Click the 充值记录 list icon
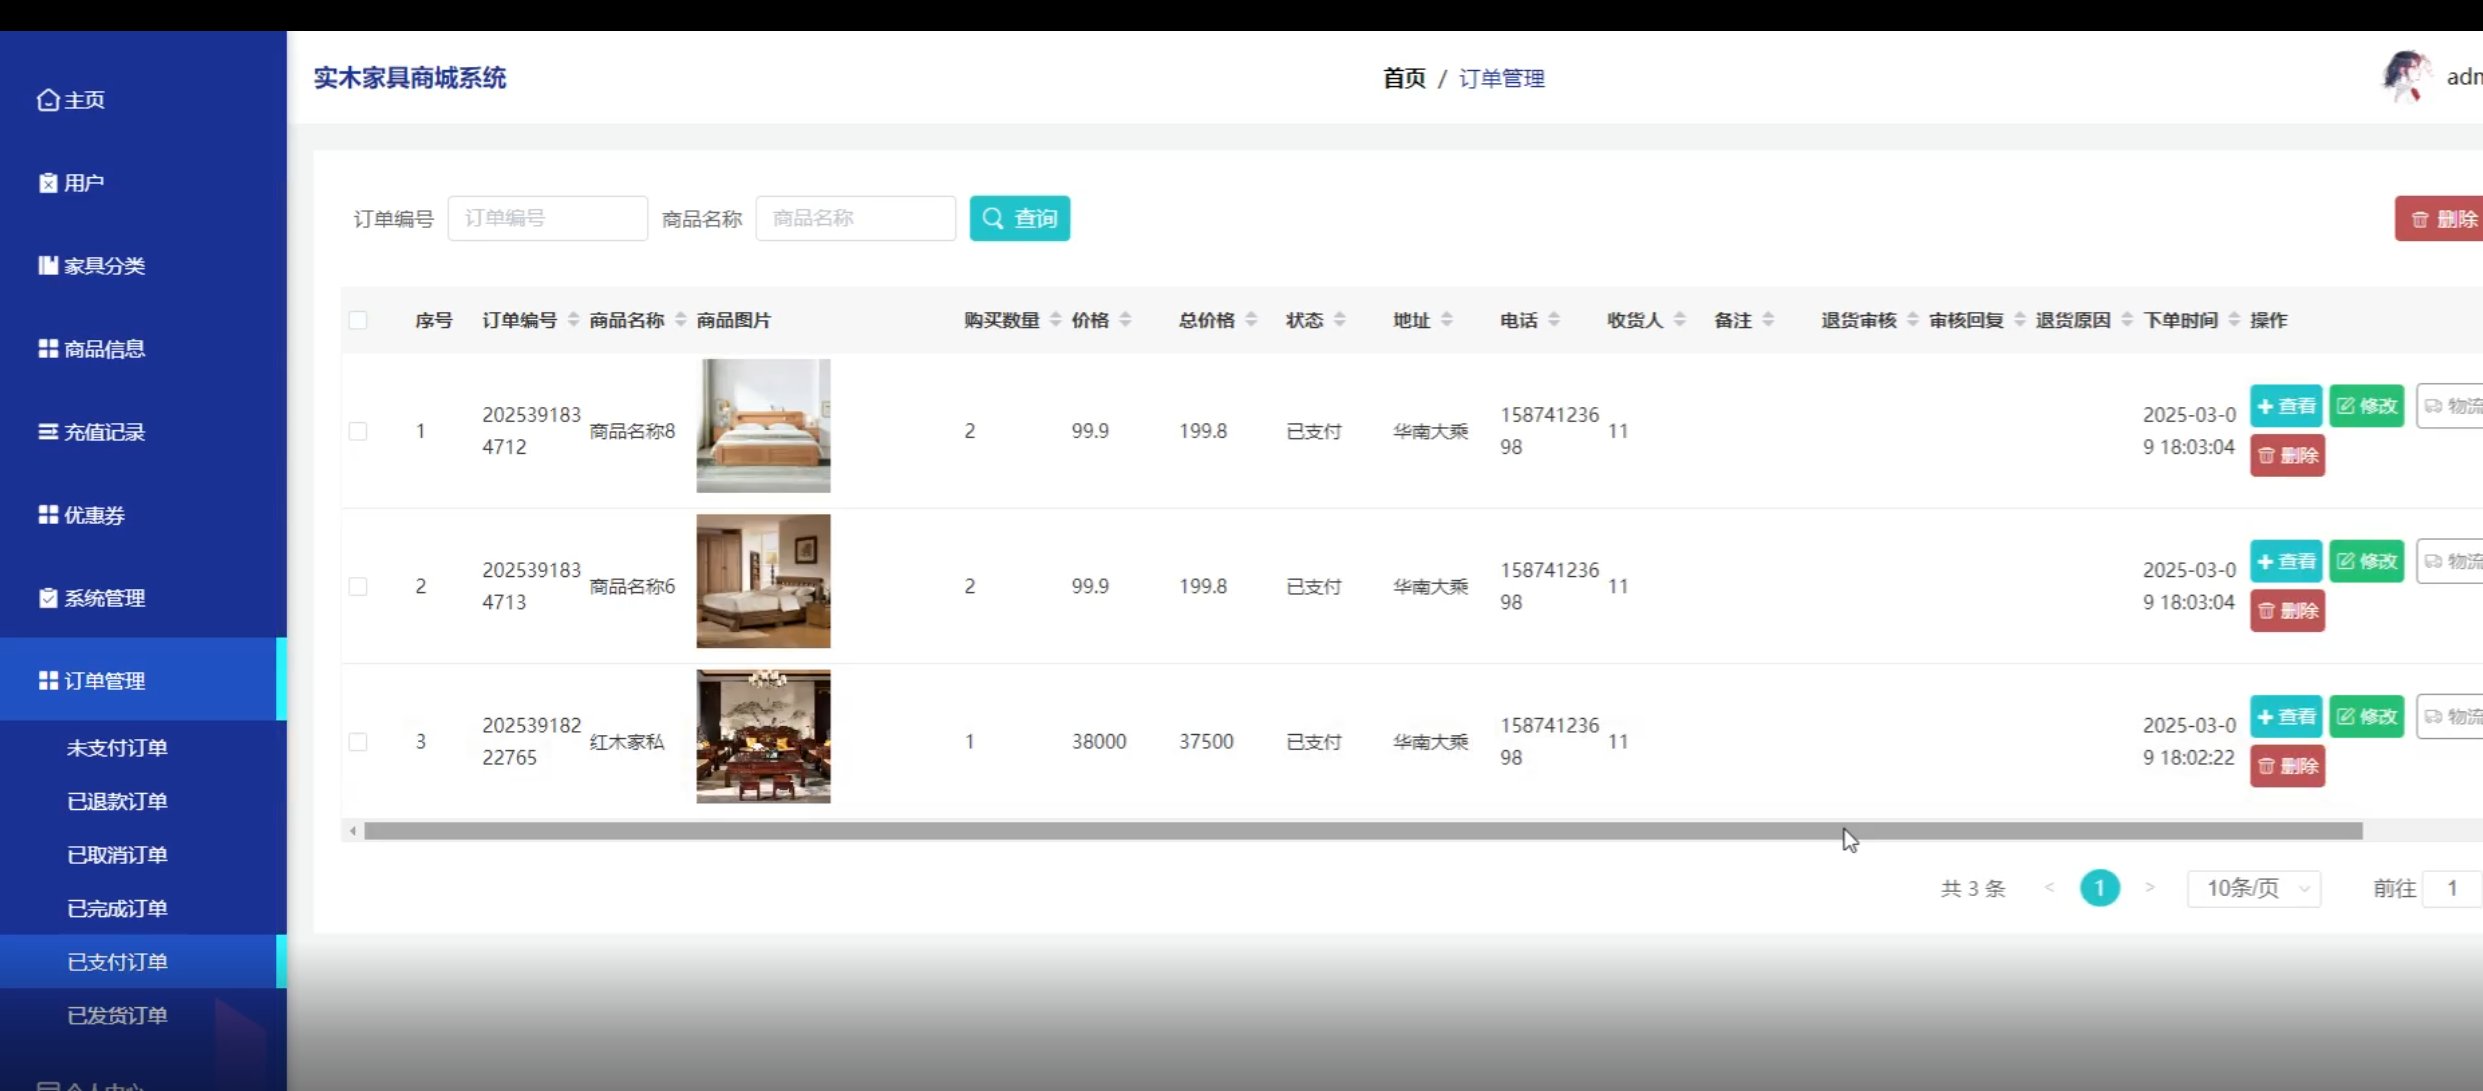2483x1091 pixels. click(47, 431)
